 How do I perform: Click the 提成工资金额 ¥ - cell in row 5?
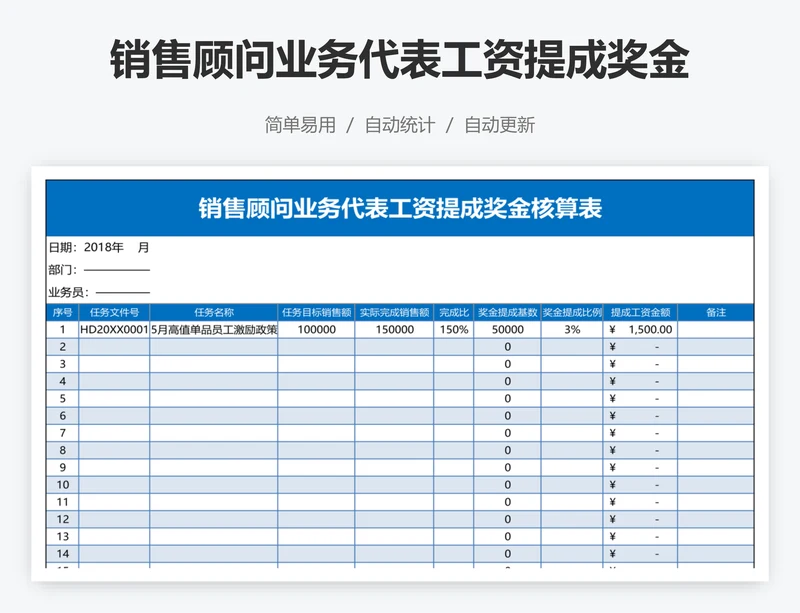tap(640, 399)
